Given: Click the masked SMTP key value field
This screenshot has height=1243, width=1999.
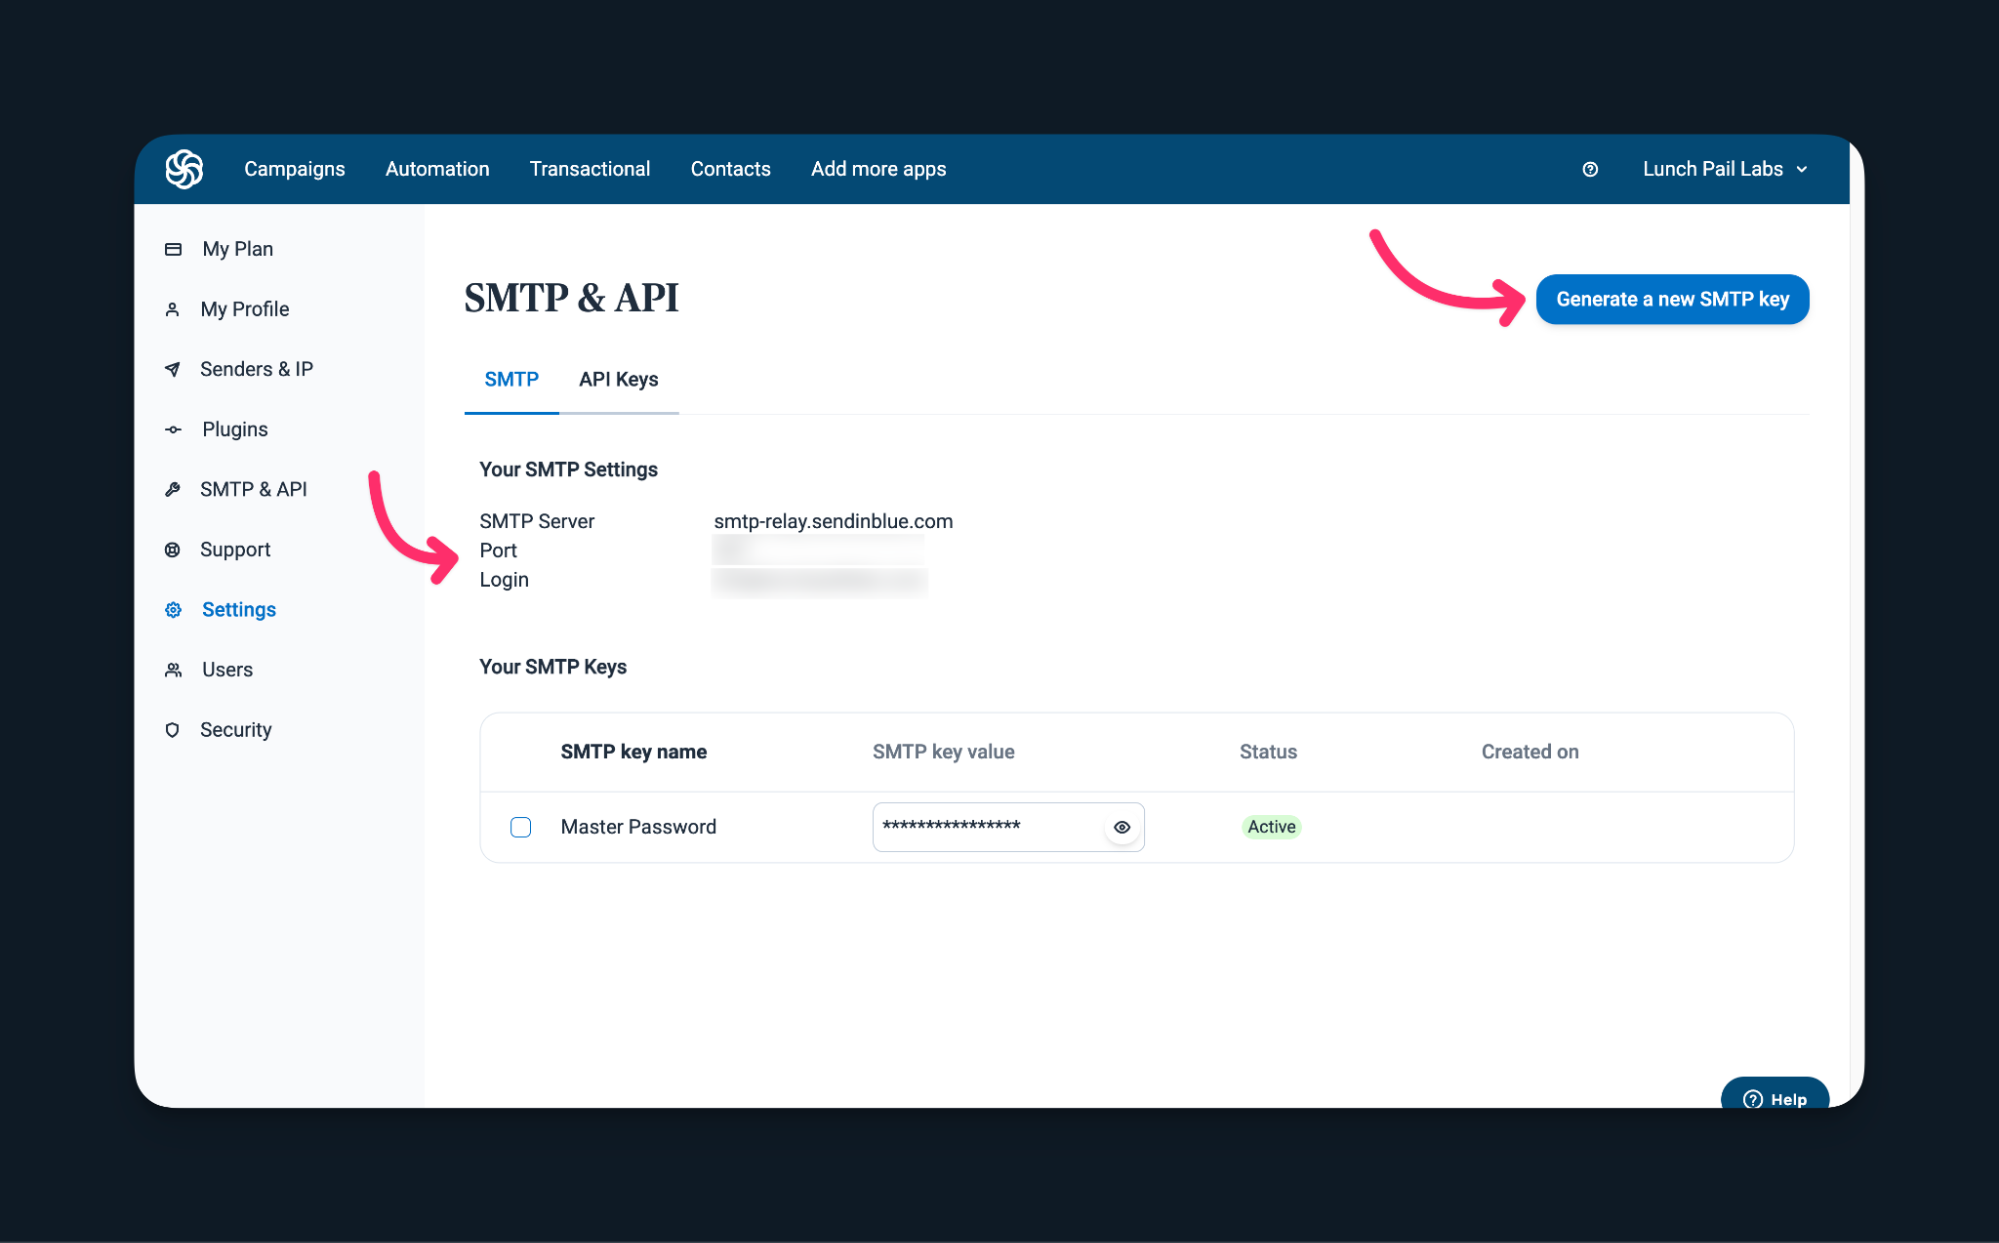Looking at the screenshot, I should point(1008,827).
